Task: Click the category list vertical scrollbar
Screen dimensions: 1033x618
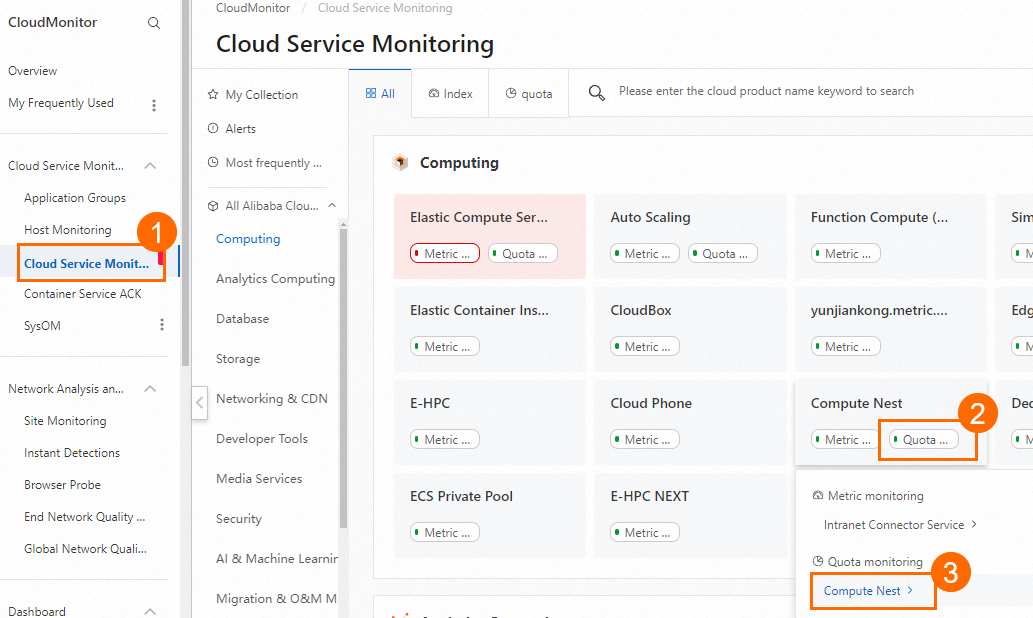Action: pyautogui.click(x=343, y=377)
